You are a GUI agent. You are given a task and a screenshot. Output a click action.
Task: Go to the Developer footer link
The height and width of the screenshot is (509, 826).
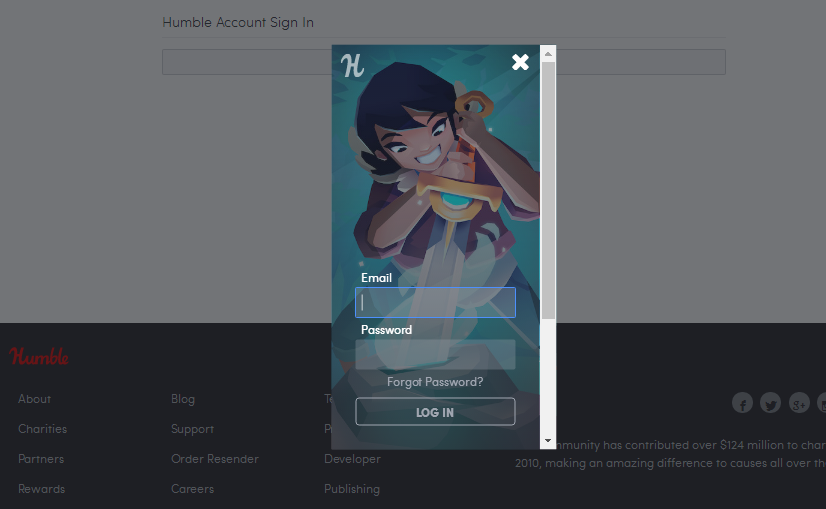tap(352, 459)
